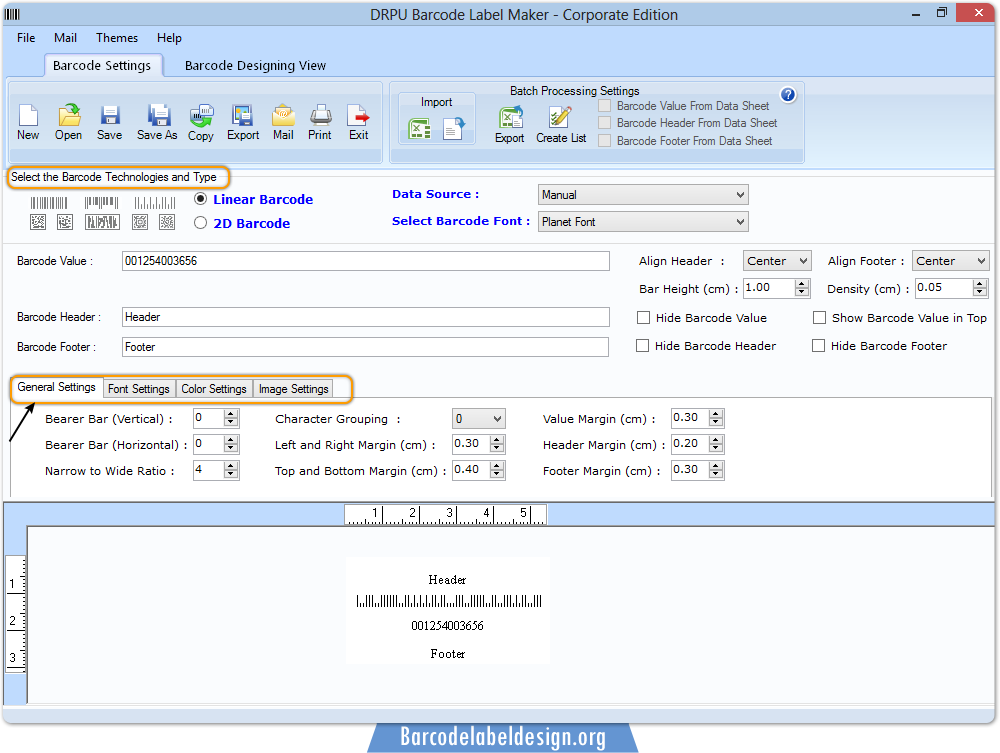Screen dimensions: 1000x753
Task: Import from Excel spreadsheet icon
Action: (x=419, y=129)
